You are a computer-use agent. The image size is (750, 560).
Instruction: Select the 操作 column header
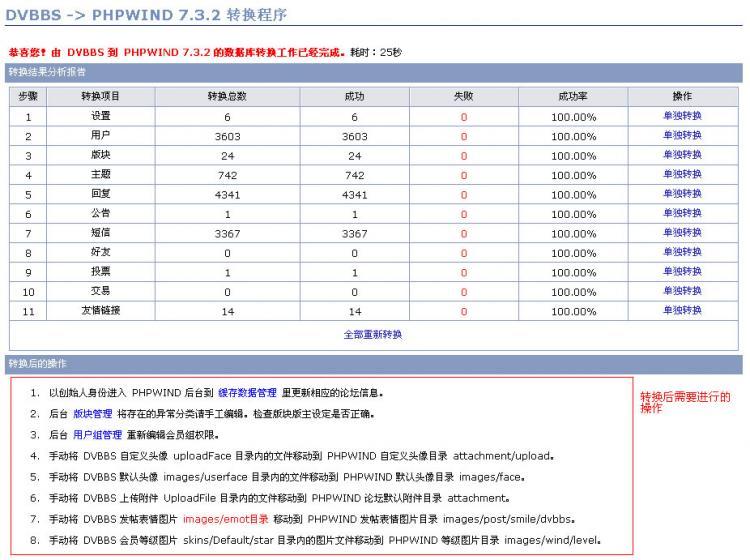tap(683, 97)
